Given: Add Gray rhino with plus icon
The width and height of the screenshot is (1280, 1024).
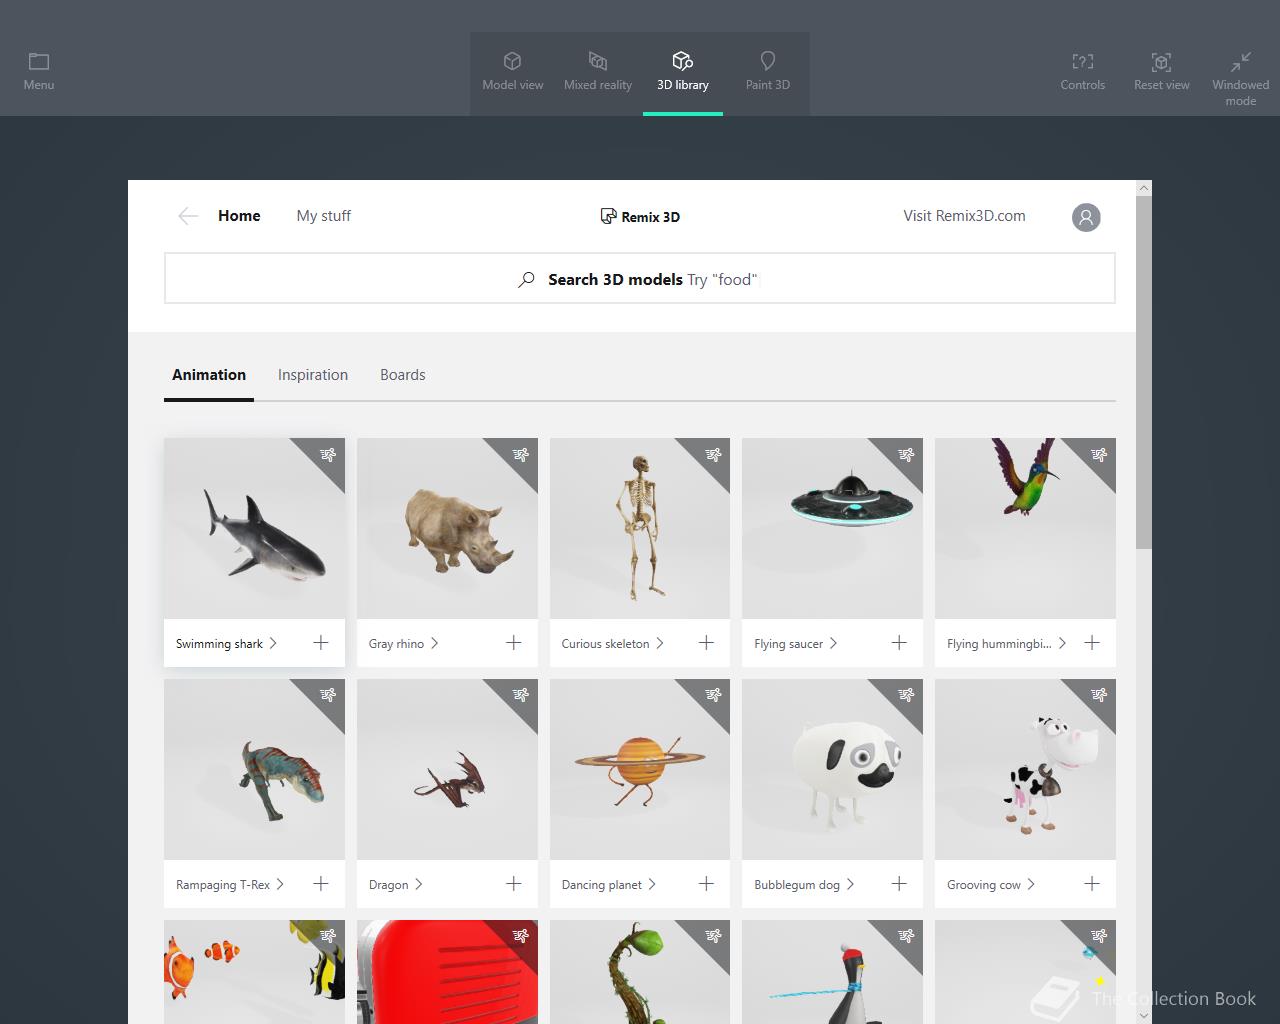Looking at the screenshot, I should (514, 643).
